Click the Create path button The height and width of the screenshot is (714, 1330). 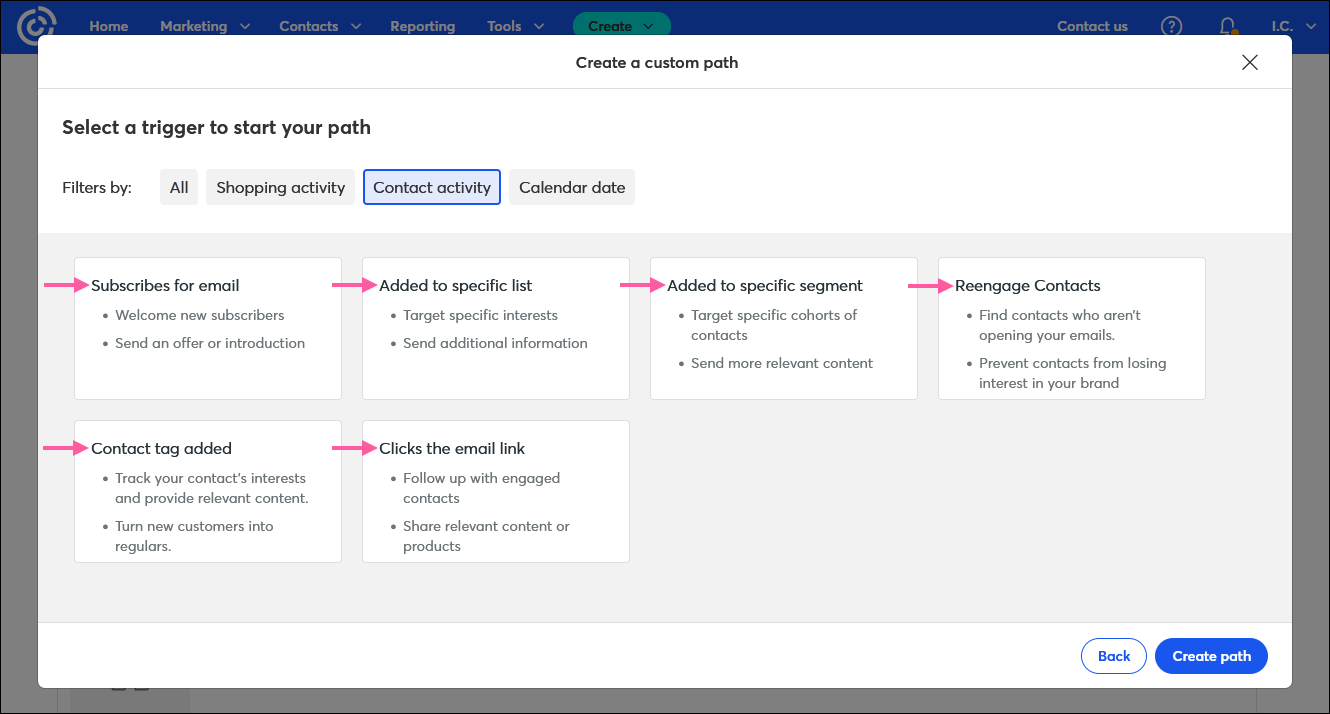[x=1211, y=656]
